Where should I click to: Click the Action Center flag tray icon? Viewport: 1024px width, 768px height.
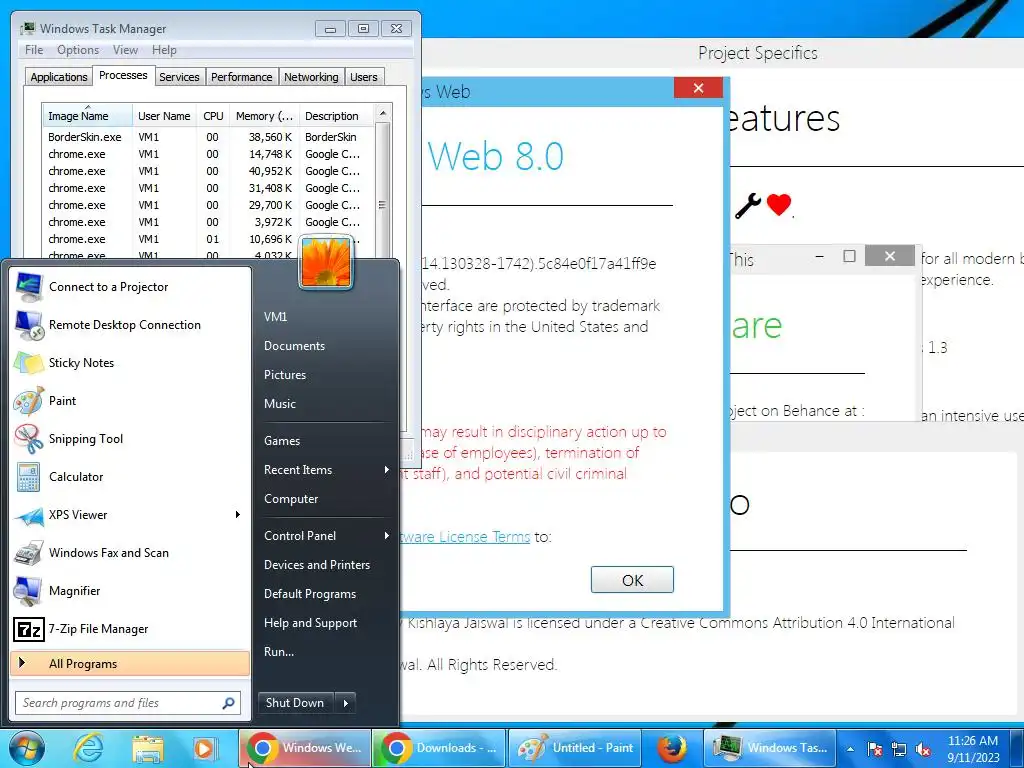875,749
